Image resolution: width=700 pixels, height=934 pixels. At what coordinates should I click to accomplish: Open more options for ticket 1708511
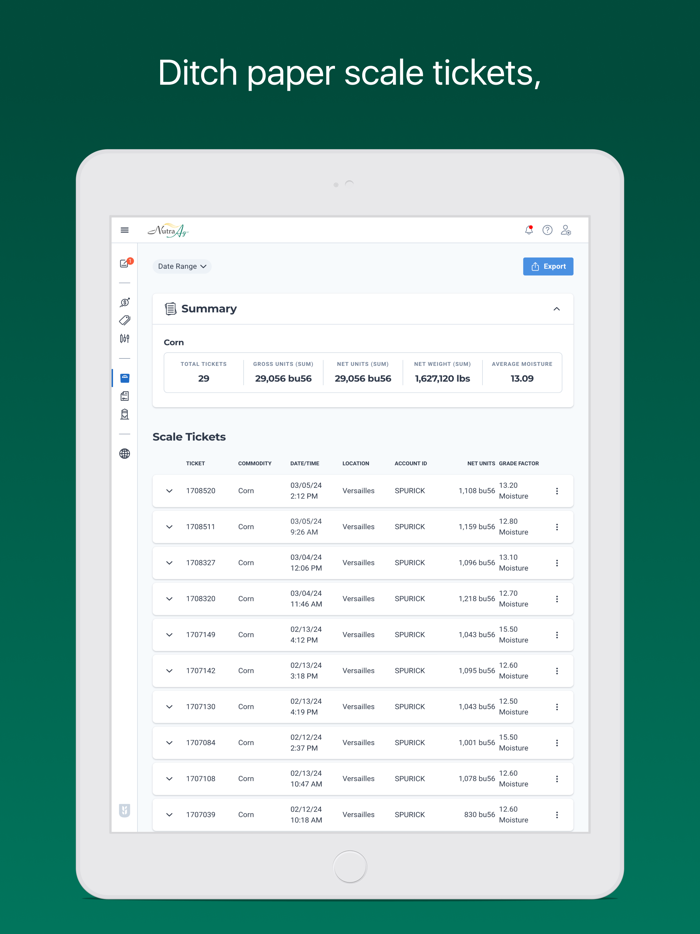pos(557,527)
